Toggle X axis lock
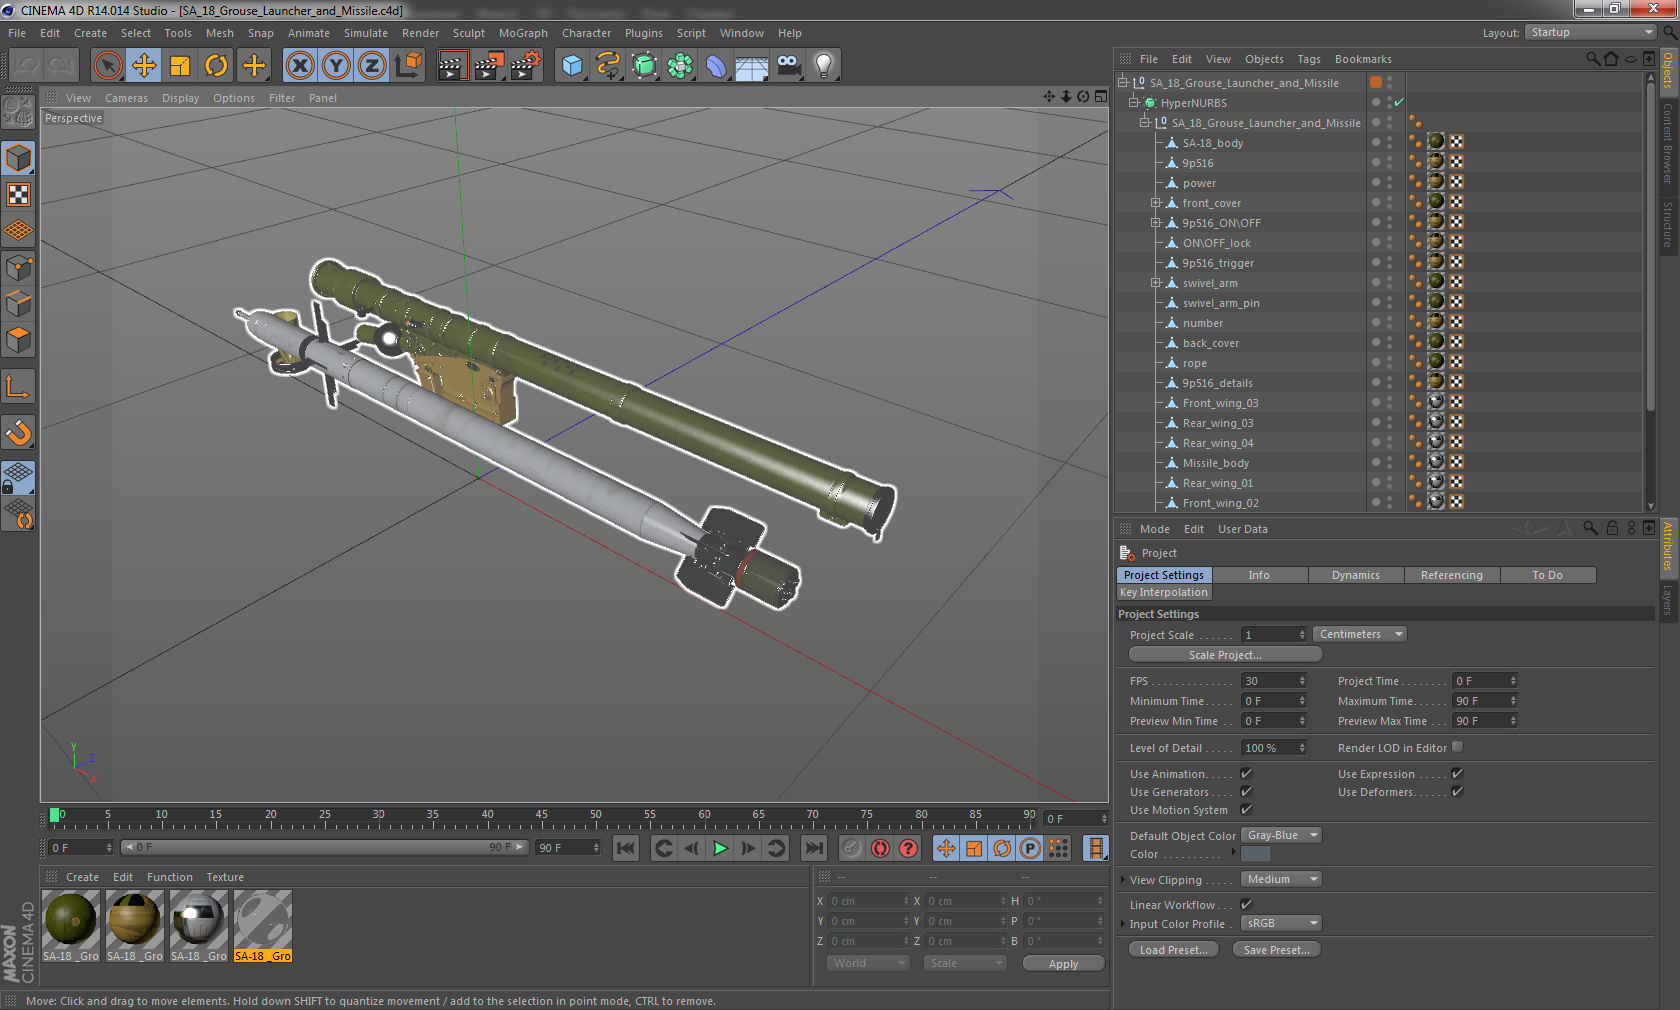Screen dimensions: 1680x1010 click(299, 66)
